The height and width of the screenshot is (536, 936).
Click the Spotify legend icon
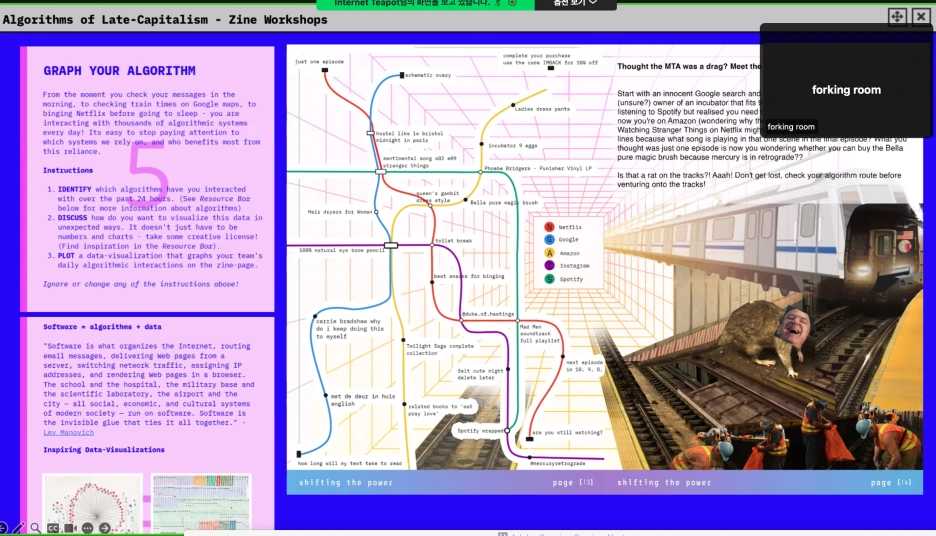coord(549,279)
